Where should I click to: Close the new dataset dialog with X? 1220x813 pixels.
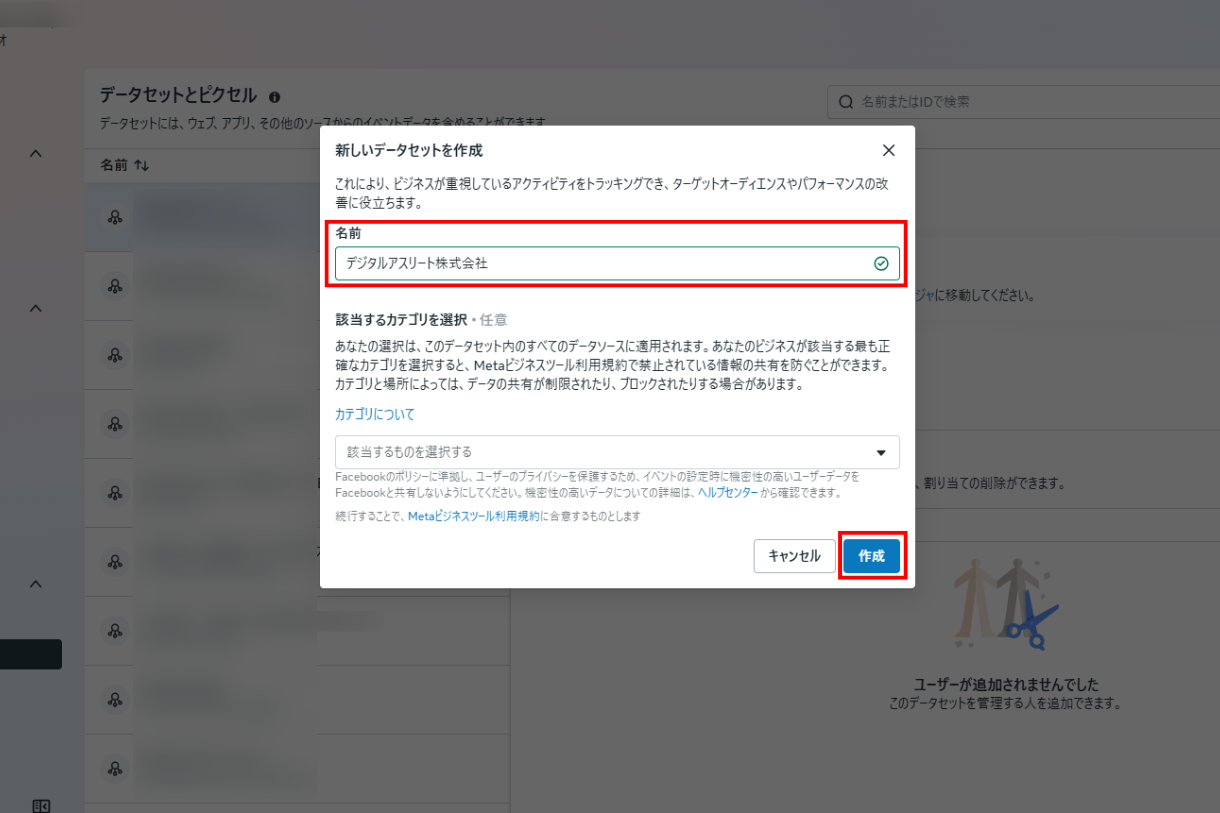point(888,150)
